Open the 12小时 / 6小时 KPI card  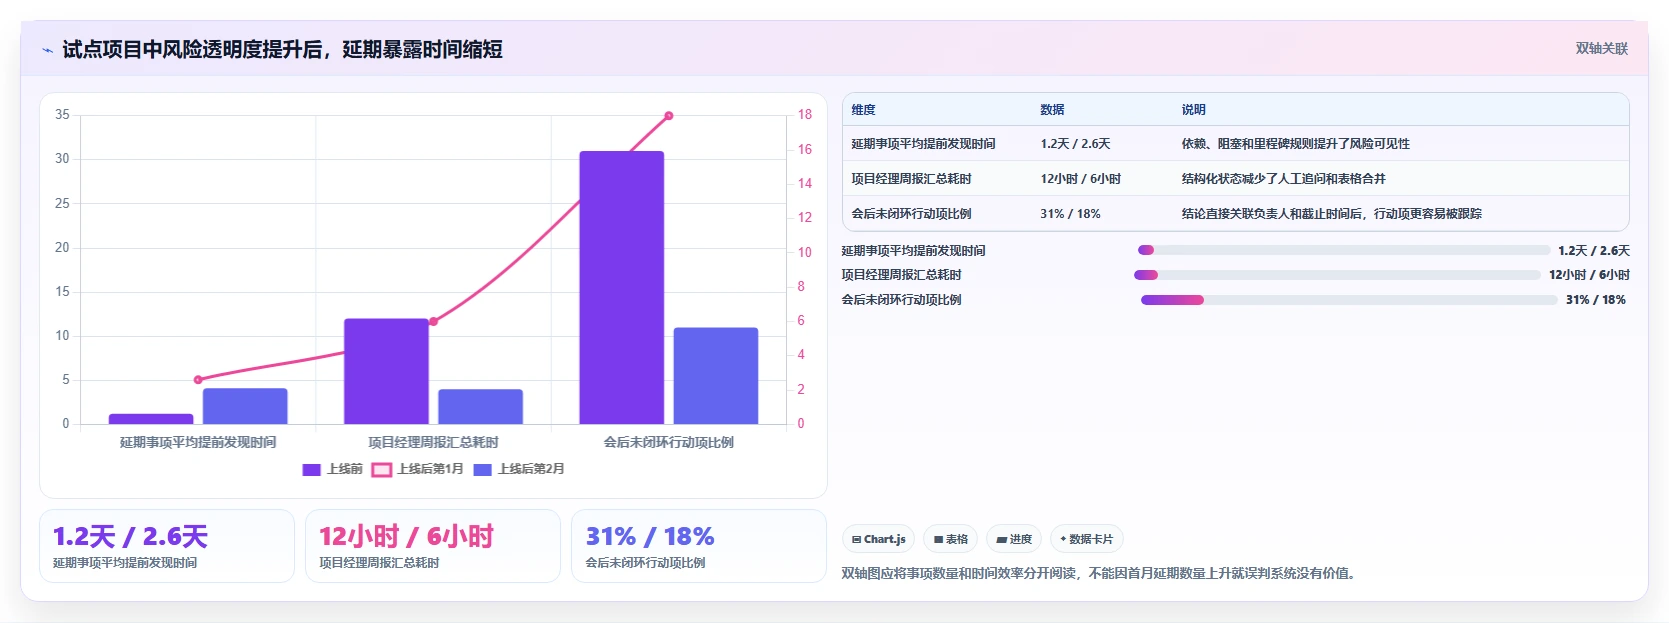pyautogui.click(x=433, y=546)
